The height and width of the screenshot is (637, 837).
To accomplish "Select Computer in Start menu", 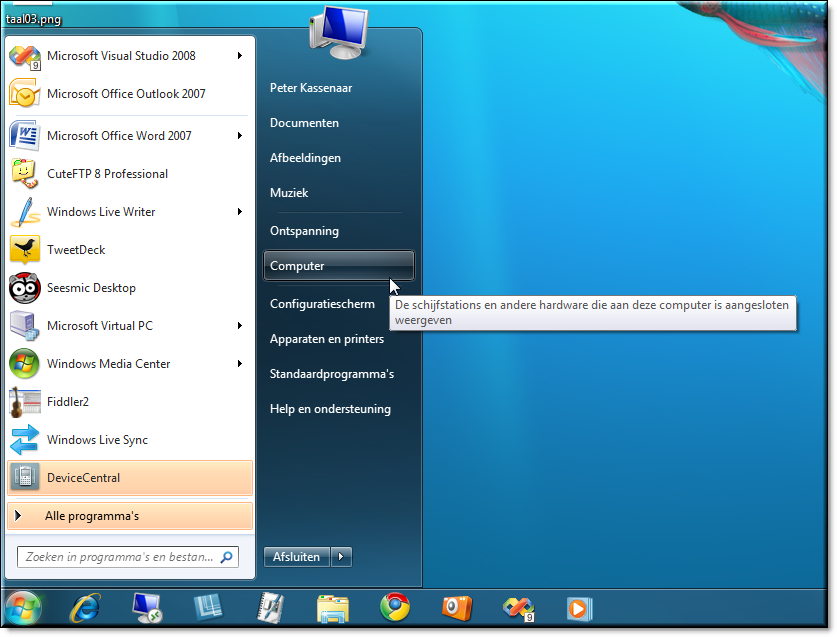I will [339, 265].
